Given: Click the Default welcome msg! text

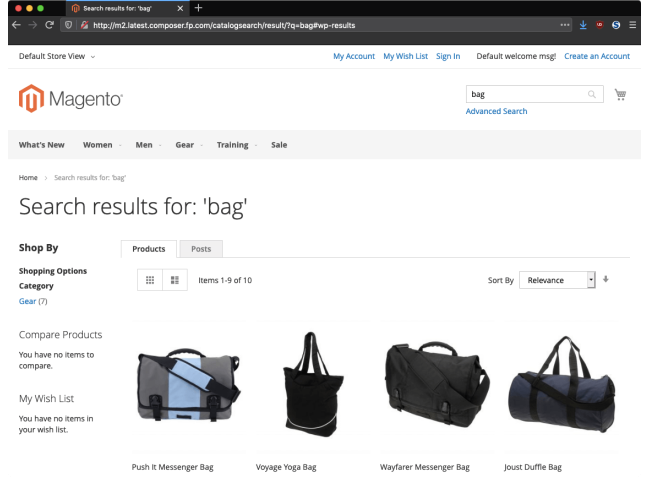Looking at the screenshot, I should [516, 56].
